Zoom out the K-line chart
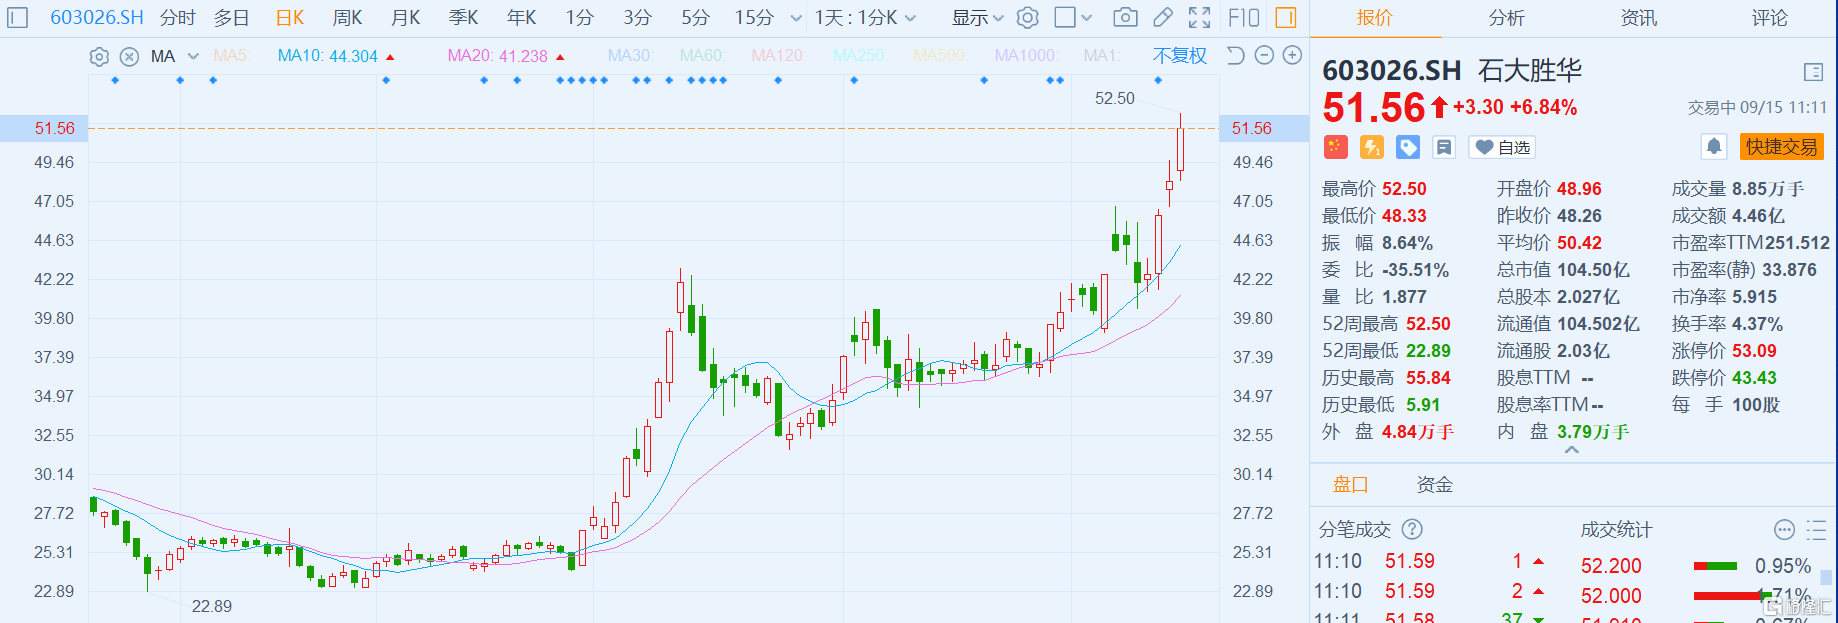The image size is (1838, 623). tap(1264, 56)
